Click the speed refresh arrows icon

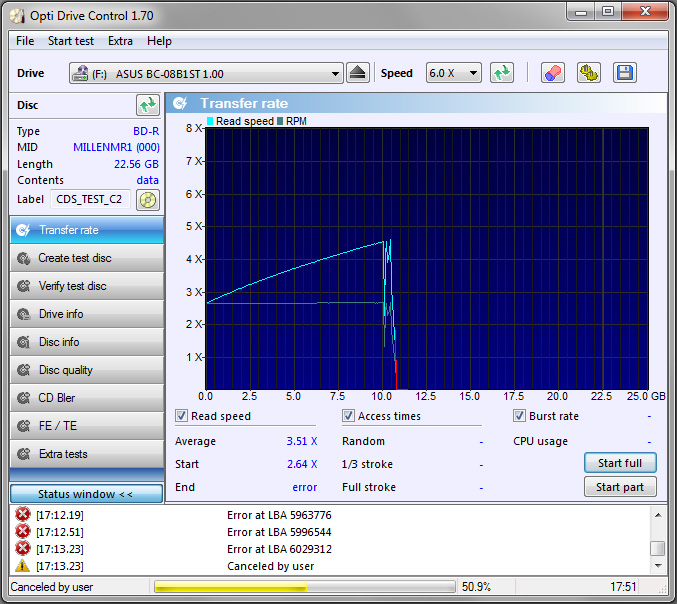click(502, 73)
